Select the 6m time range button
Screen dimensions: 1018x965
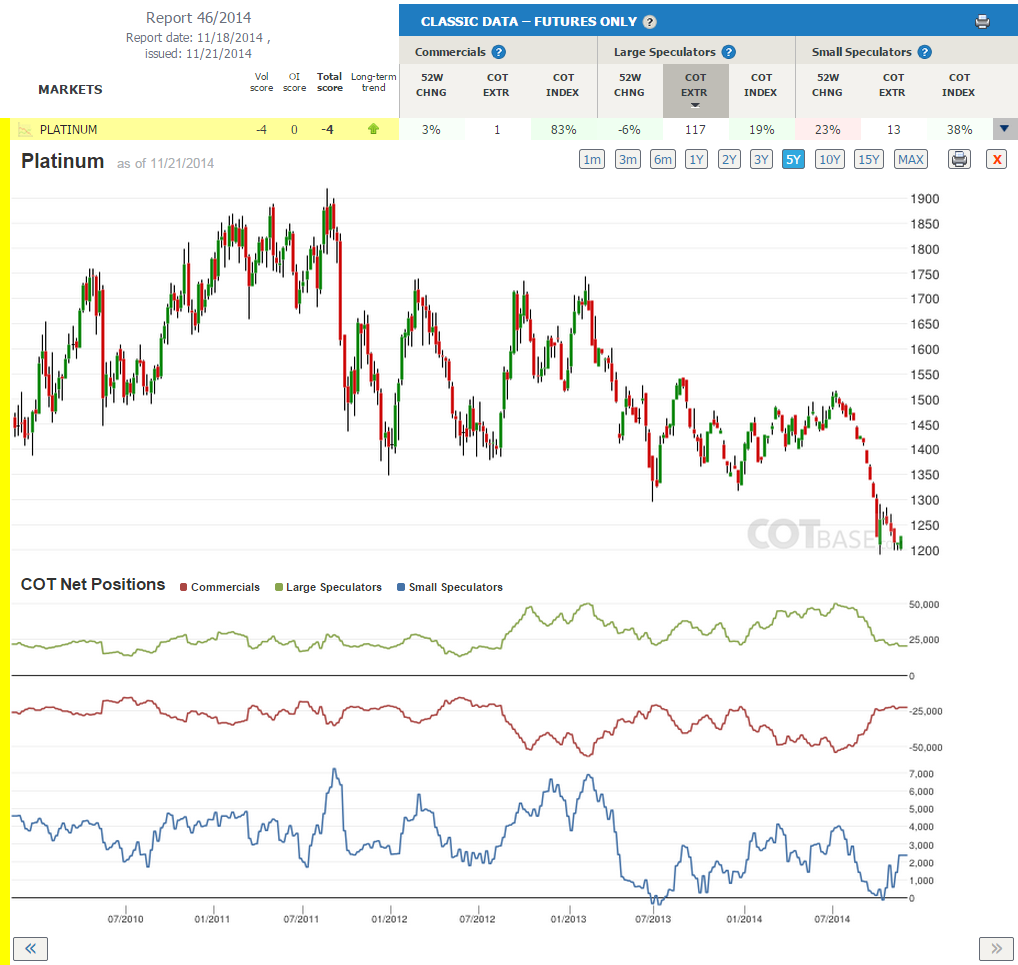pos(662,159)
